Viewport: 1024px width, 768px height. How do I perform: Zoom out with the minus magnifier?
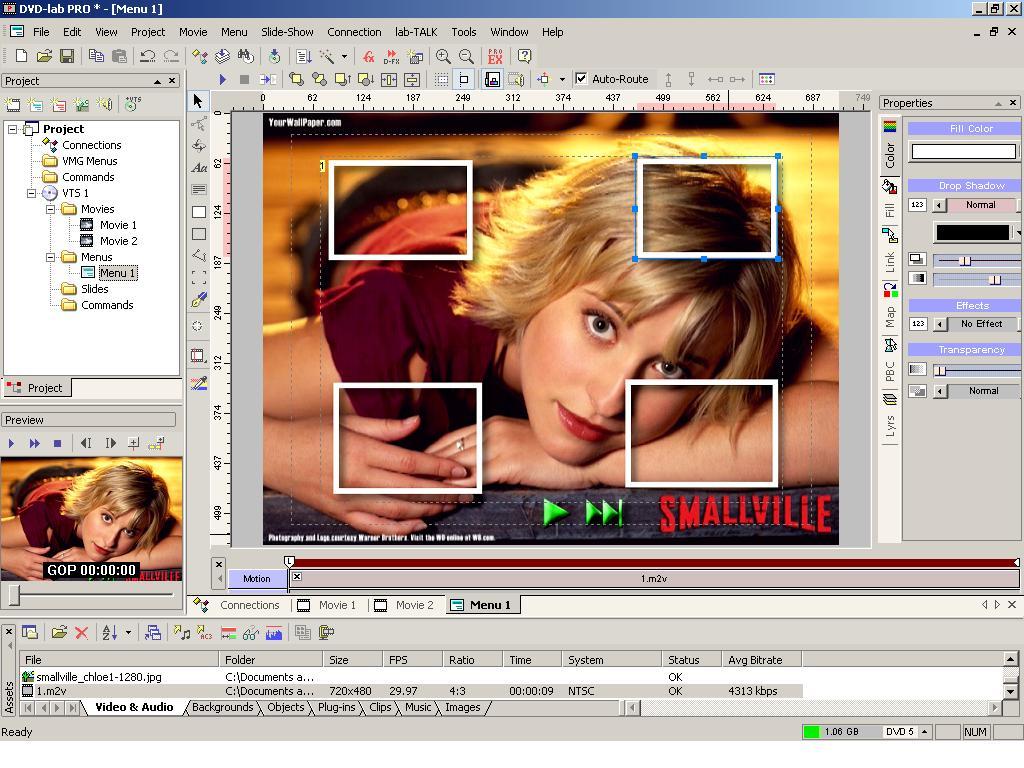(x=466, y=56)
